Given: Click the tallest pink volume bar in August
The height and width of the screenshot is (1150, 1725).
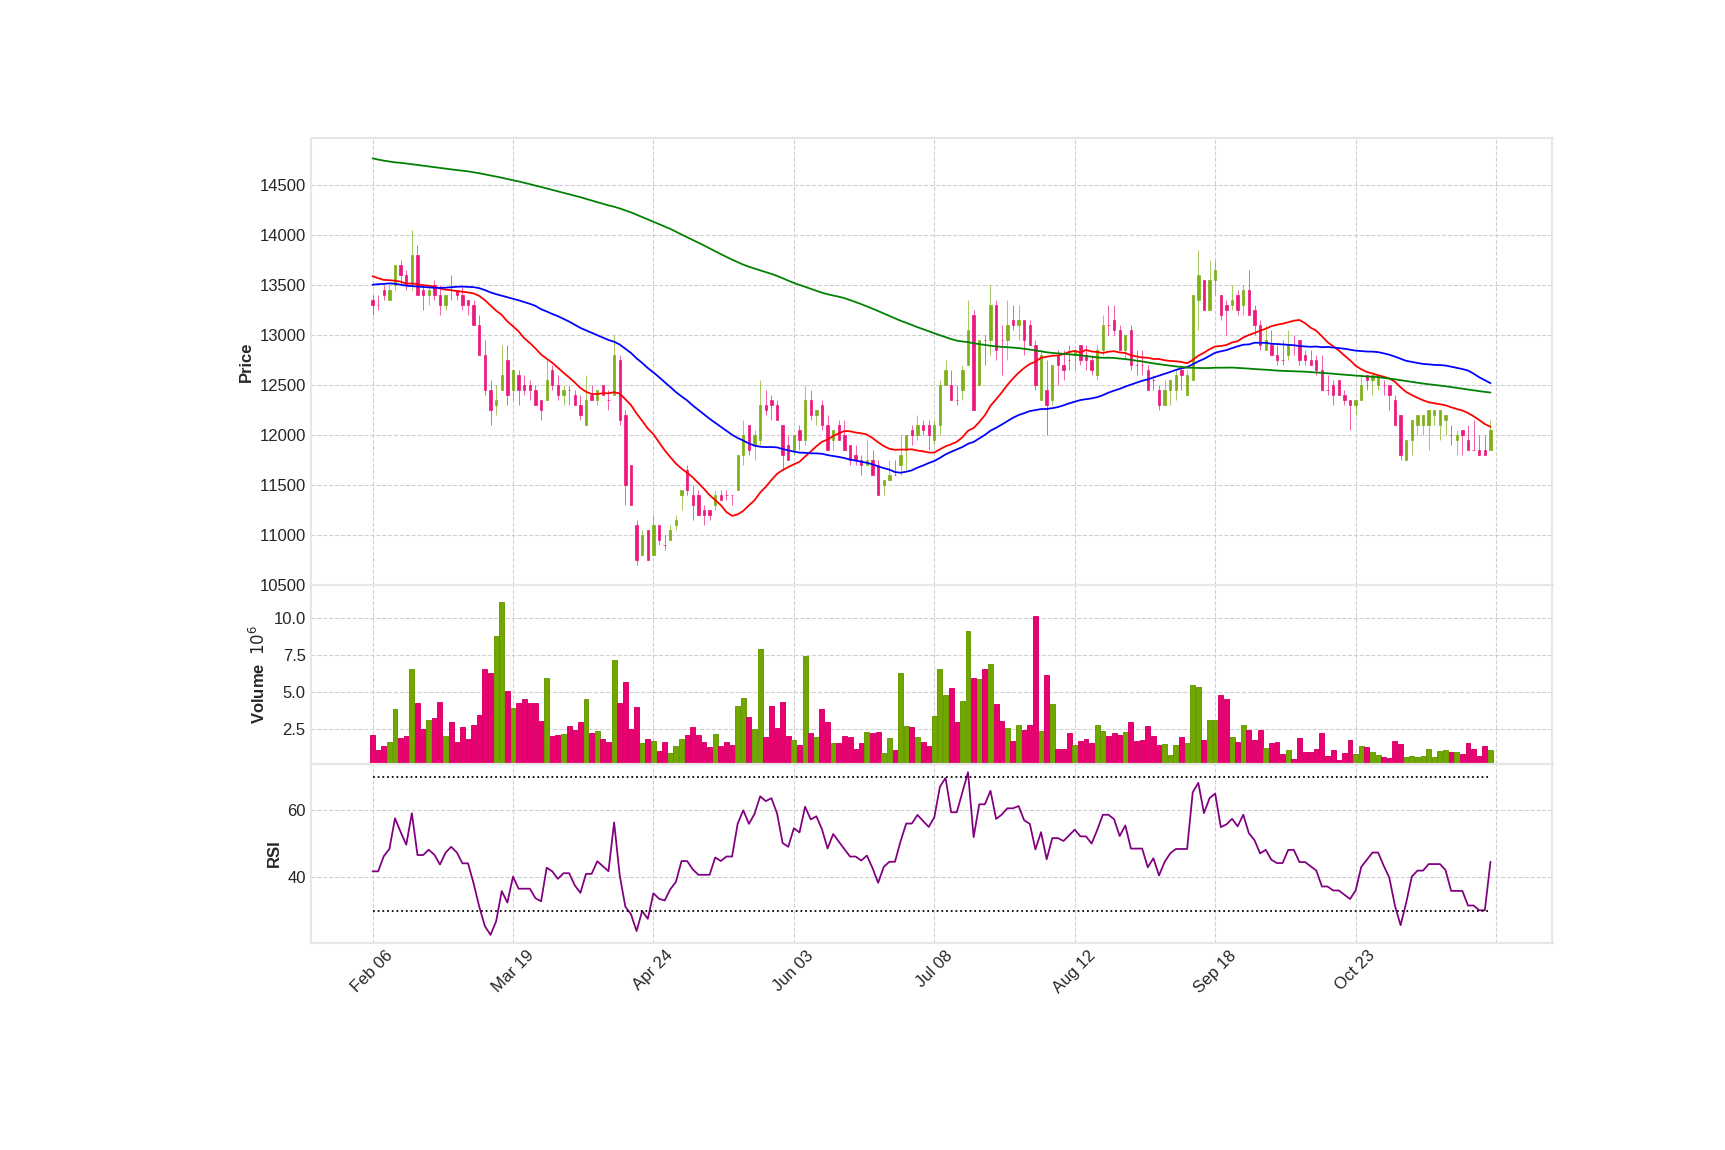Looking at the screenshot, I should tap(1036, 689).
